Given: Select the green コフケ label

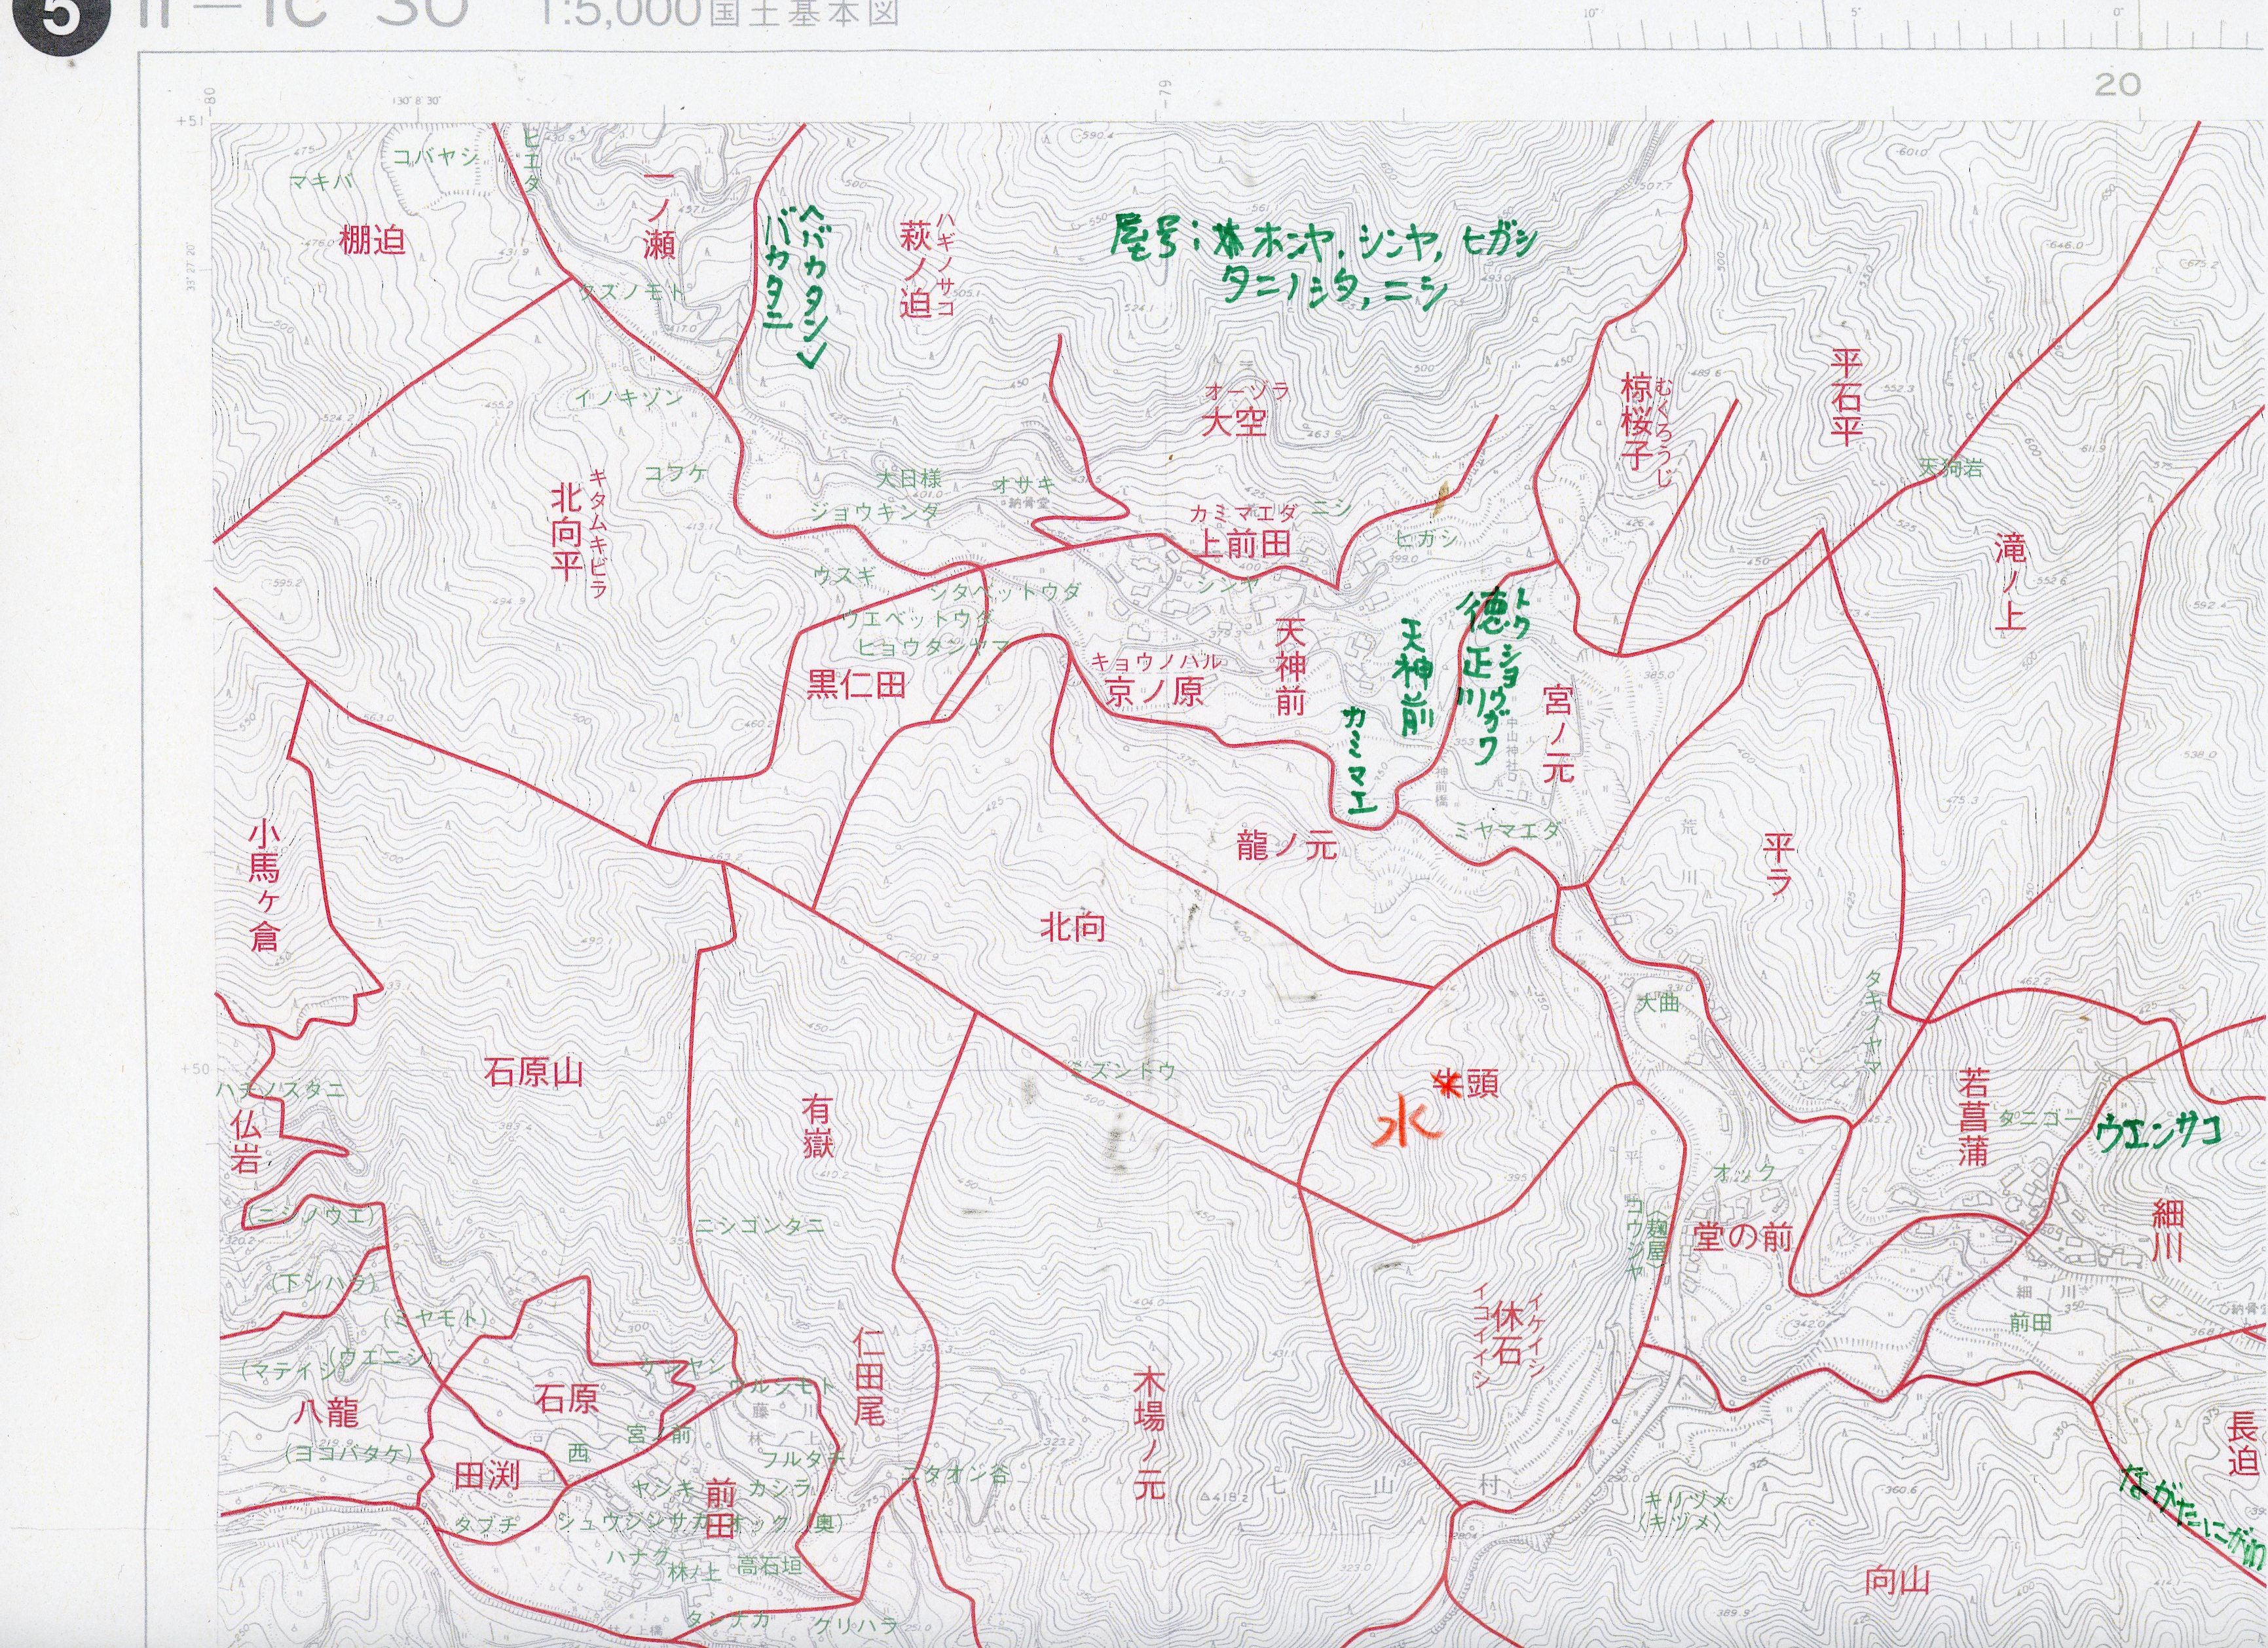Looking at the screenshot, I should [677, 474].
